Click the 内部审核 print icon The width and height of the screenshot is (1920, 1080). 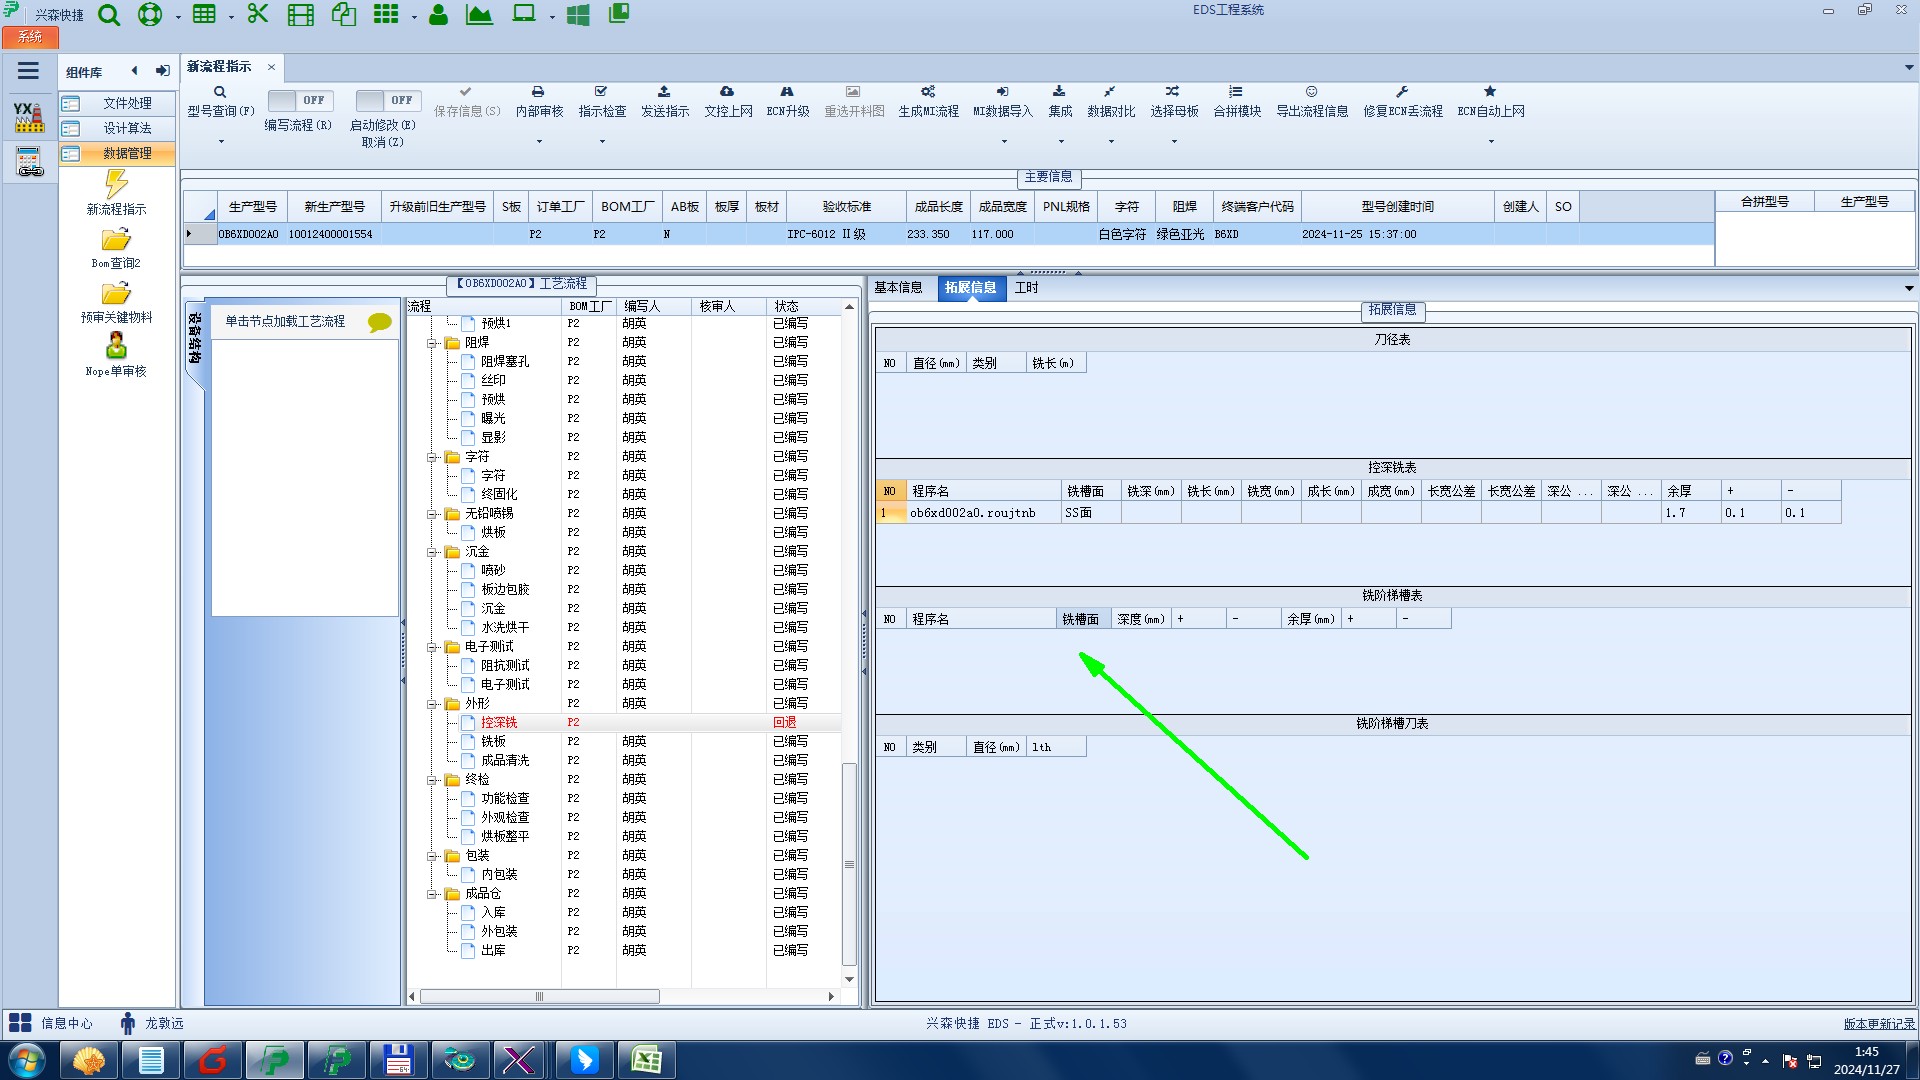538,92
